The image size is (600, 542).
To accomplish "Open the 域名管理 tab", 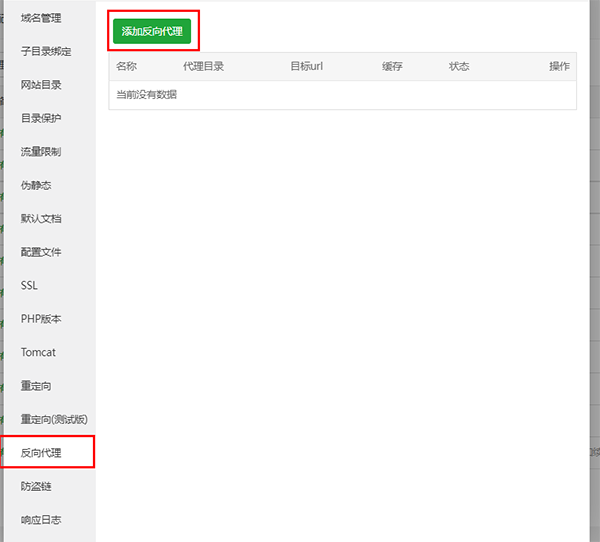I will 41,18.
